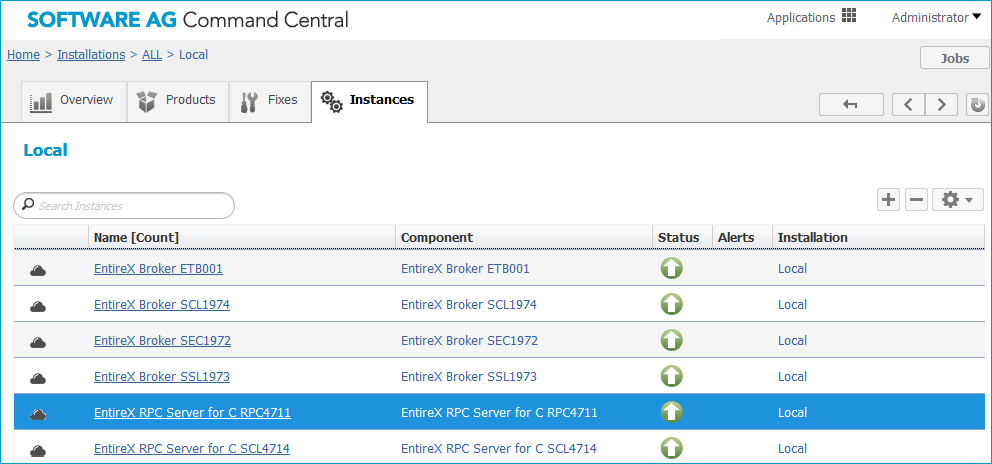The image size is (992, 464).
Task: Click the refresh icon button
Action: 977,104
